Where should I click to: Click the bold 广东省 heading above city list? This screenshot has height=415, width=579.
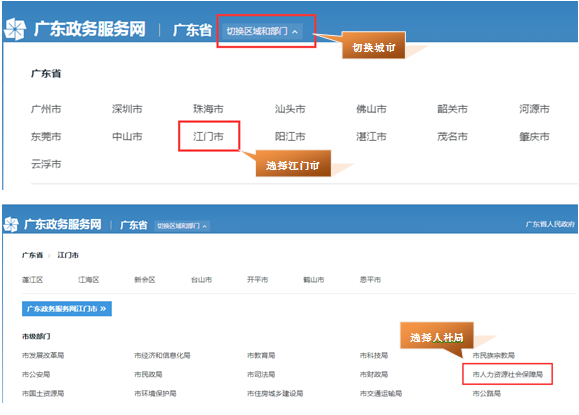pyautogui.click(x=46, y=73)
